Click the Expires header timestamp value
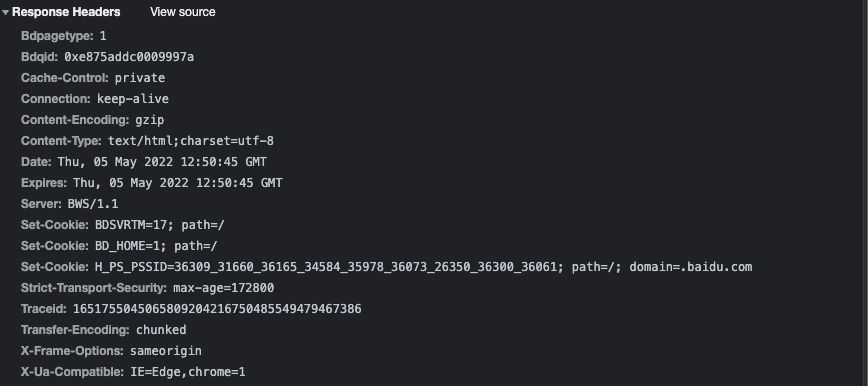Image resolution: width=868 pixels, height=386 pixels. (178, 183)
